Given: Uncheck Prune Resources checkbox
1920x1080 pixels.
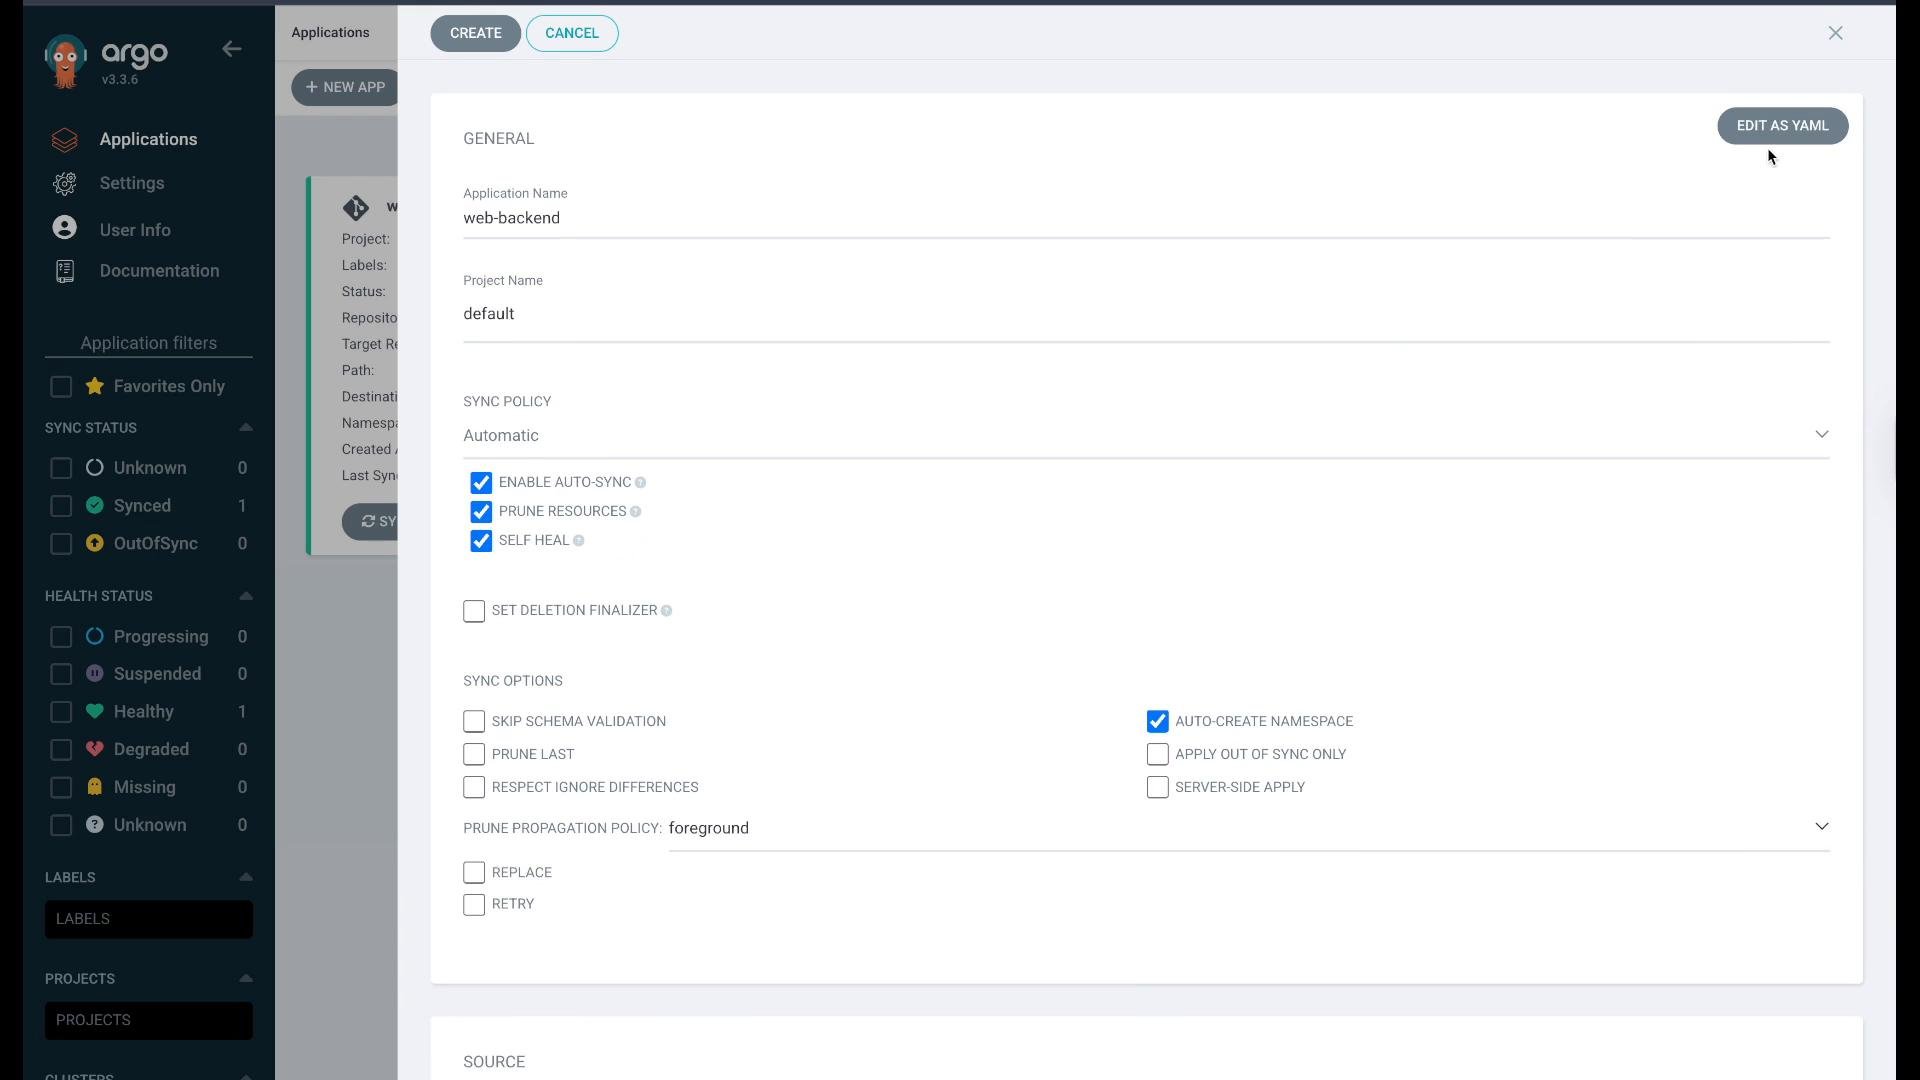Looking at the screenshot, I should 481,512.
